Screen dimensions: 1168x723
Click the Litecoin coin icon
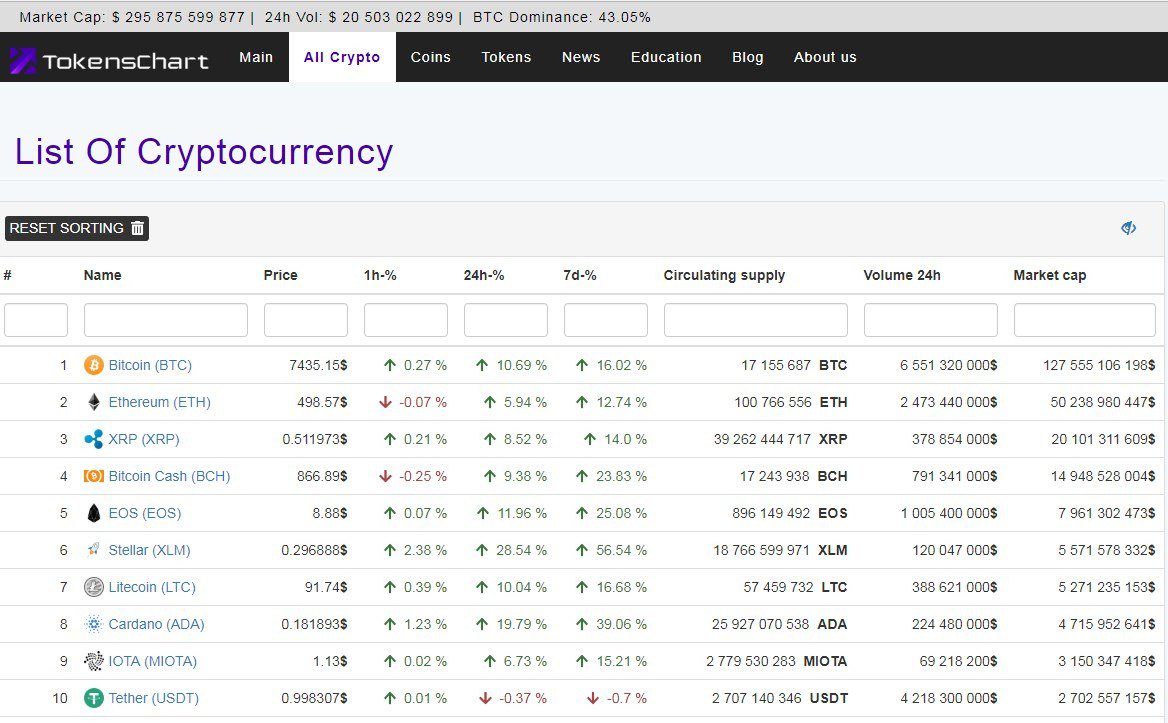(x=93, y=587)
